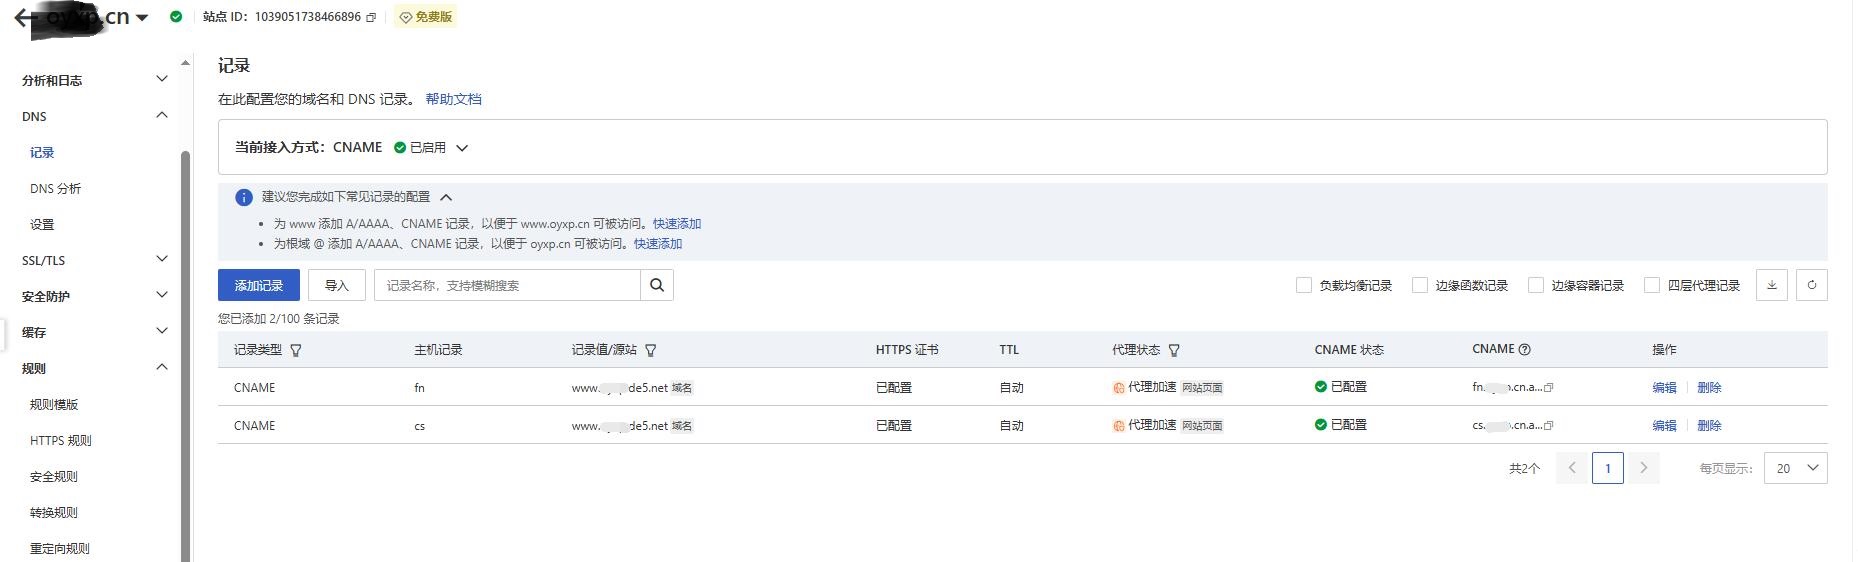1858x562 pixels.
Task: Toggle the 边缘函数记录 checkbox
Action: (1420, 285)
